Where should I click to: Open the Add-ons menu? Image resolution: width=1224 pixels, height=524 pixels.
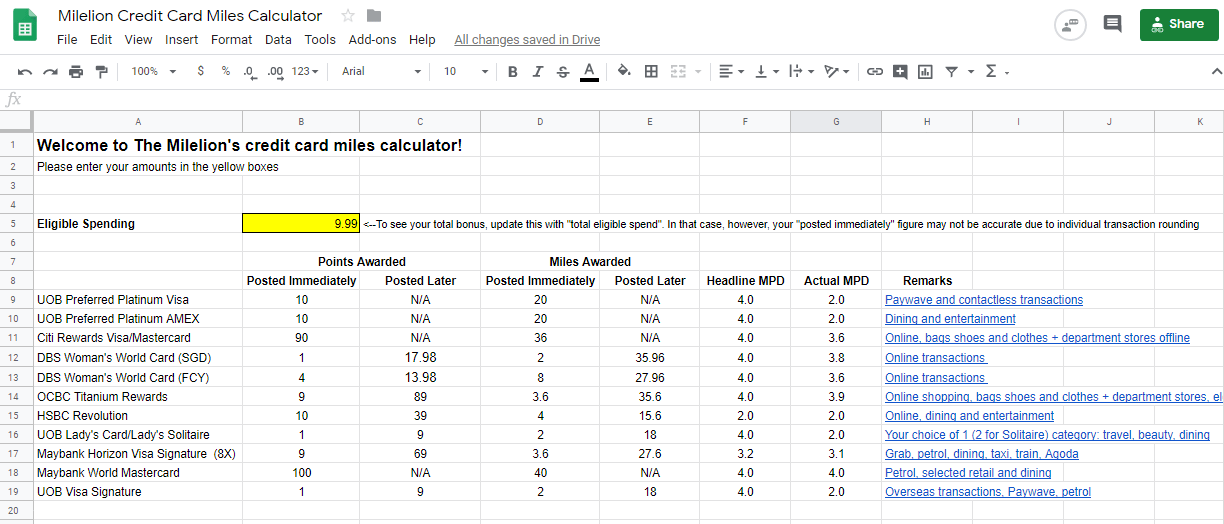372,40
